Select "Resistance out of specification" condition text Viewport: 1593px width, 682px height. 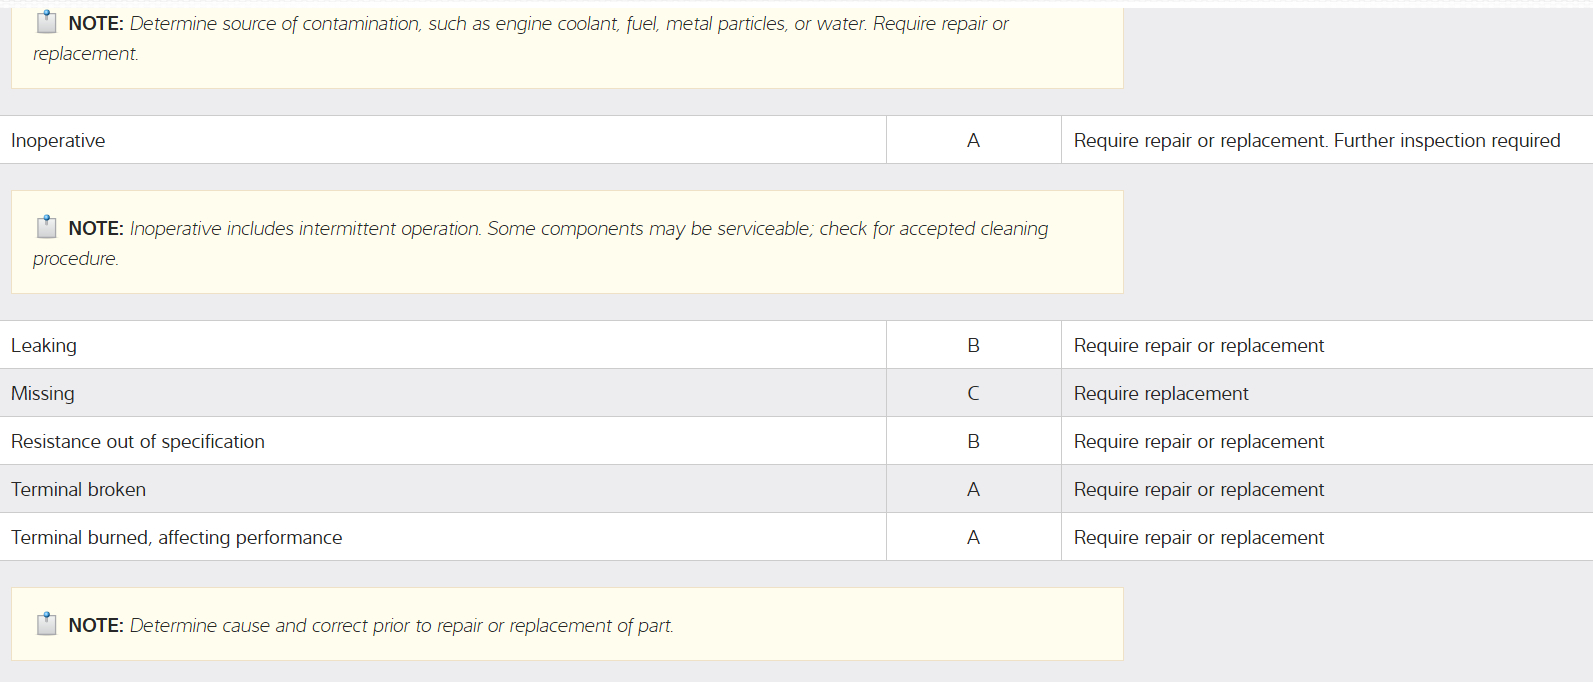pyautogui.click(x=138, y=442)
